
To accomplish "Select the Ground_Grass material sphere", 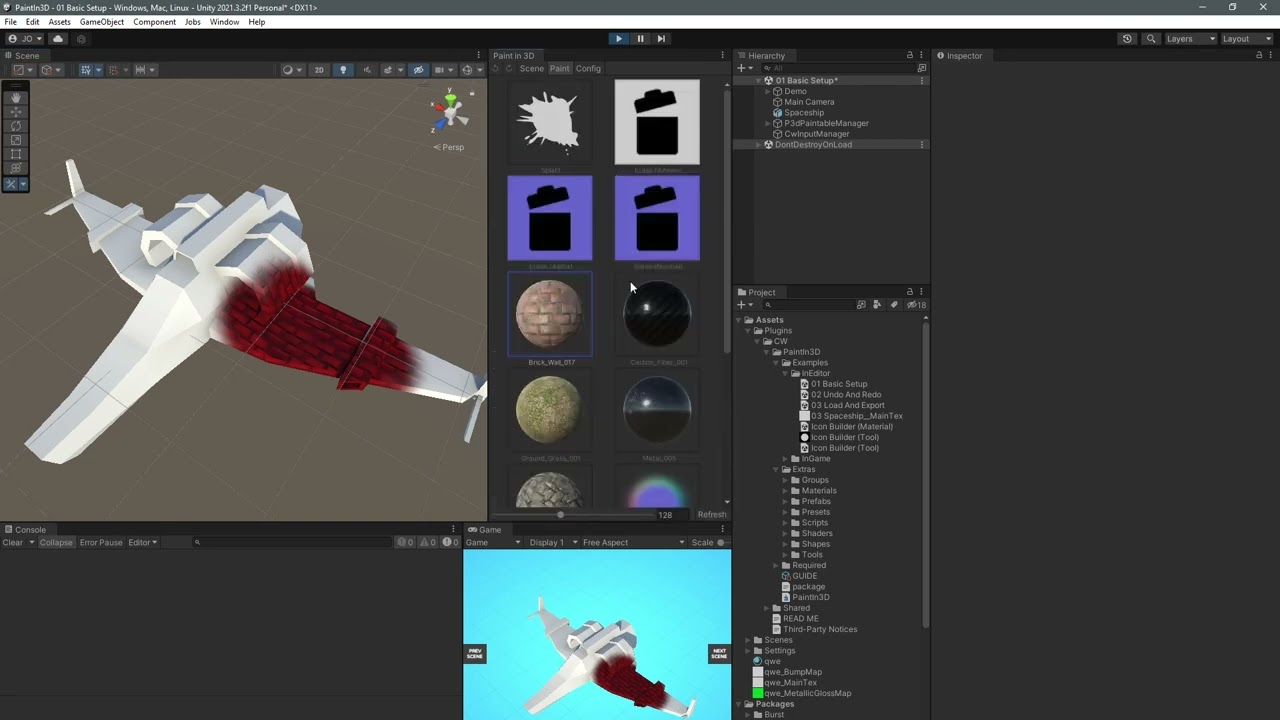I will click(x=550, y=409).
